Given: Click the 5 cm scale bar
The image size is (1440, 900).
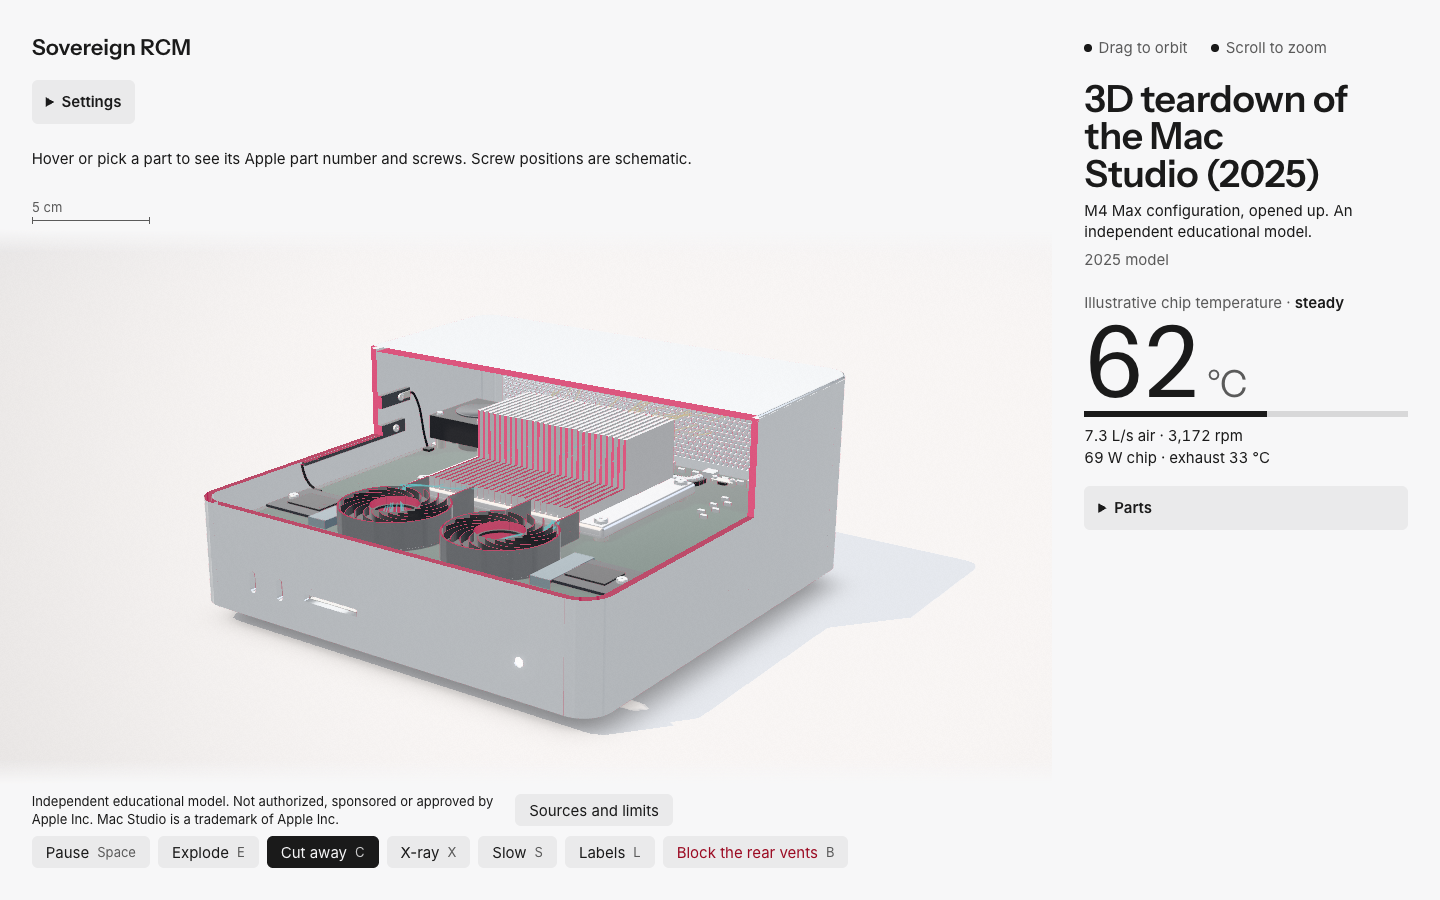Looking at the screenshot, I should click(91, 213).
